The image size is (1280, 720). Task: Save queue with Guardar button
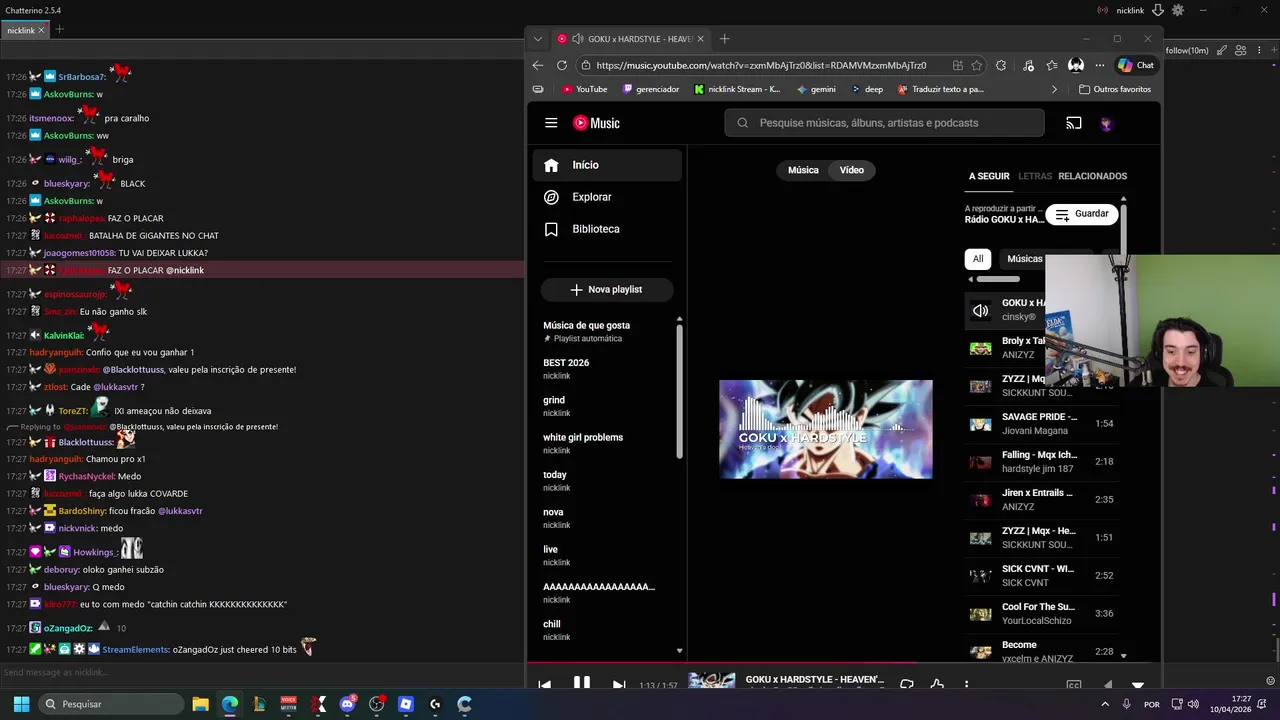1082,214
